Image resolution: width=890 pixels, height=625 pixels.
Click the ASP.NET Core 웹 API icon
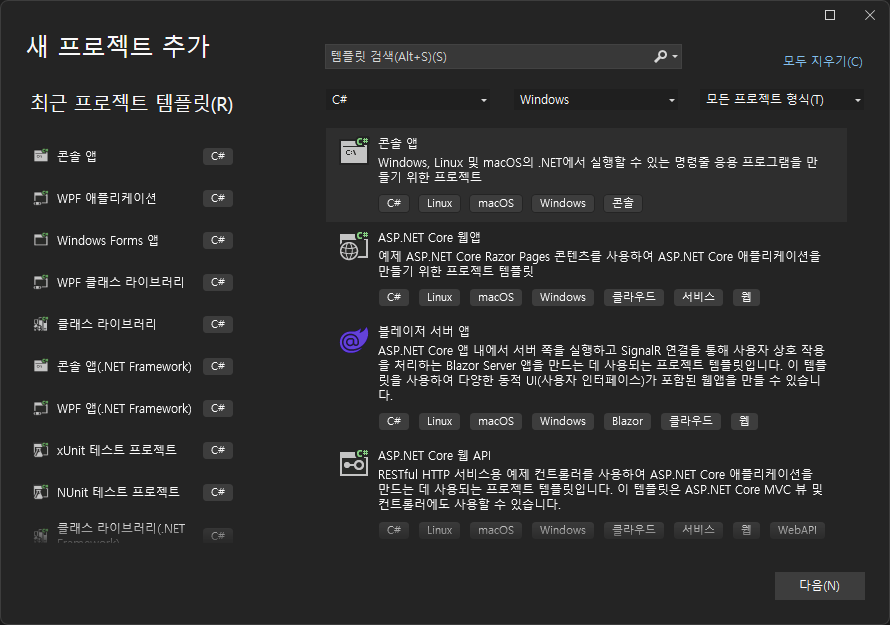click(354, 463)
